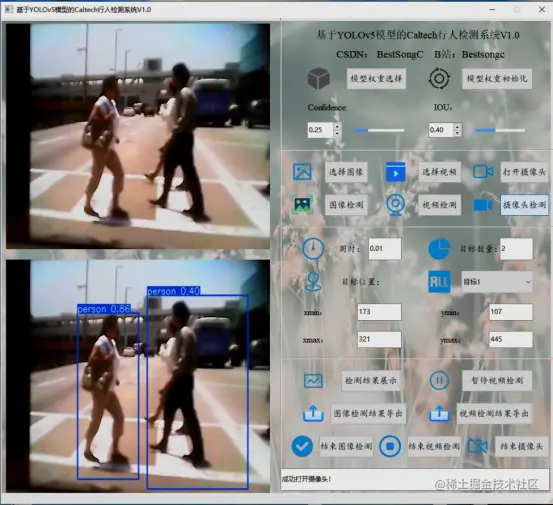Click the select image picture icon
This screenshot has width=553, height=505.
302,172
